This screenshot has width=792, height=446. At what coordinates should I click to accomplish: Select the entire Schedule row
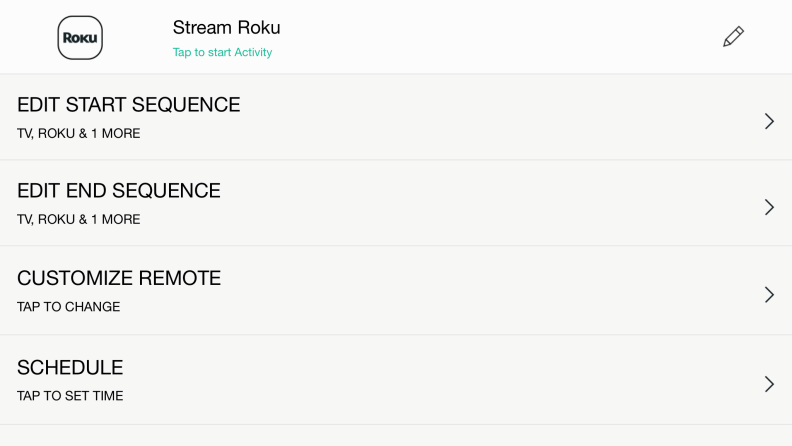click(396, 380)
